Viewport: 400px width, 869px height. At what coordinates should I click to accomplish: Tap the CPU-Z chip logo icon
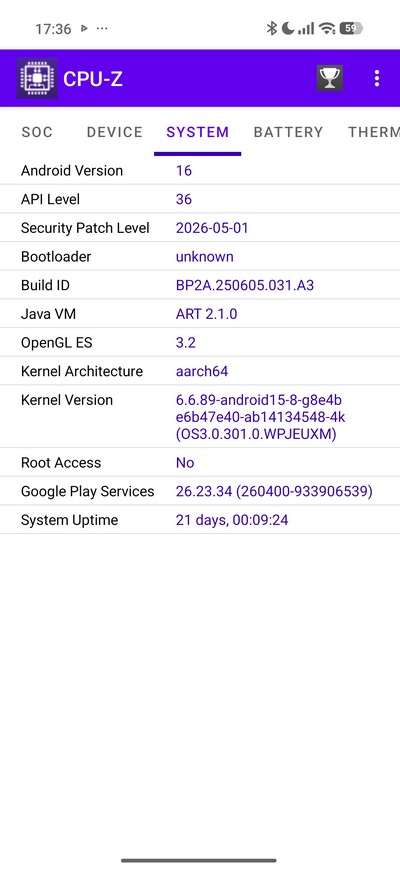37,78
